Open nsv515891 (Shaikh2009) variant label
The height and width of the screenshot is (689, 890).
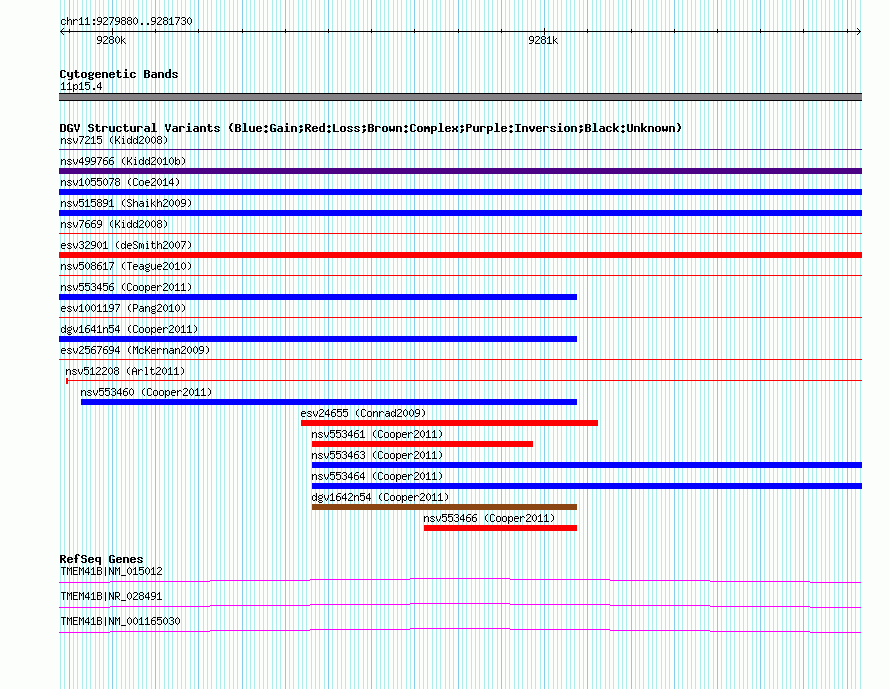[126, 203]
